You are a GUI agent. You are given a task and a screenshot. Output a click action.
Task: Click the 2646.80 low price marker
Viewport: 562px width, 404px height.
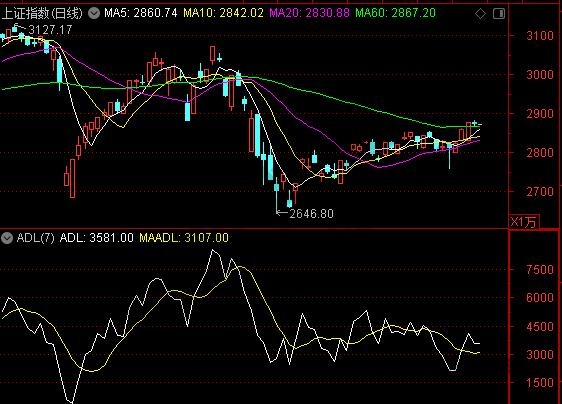click(x=311, y=214)
